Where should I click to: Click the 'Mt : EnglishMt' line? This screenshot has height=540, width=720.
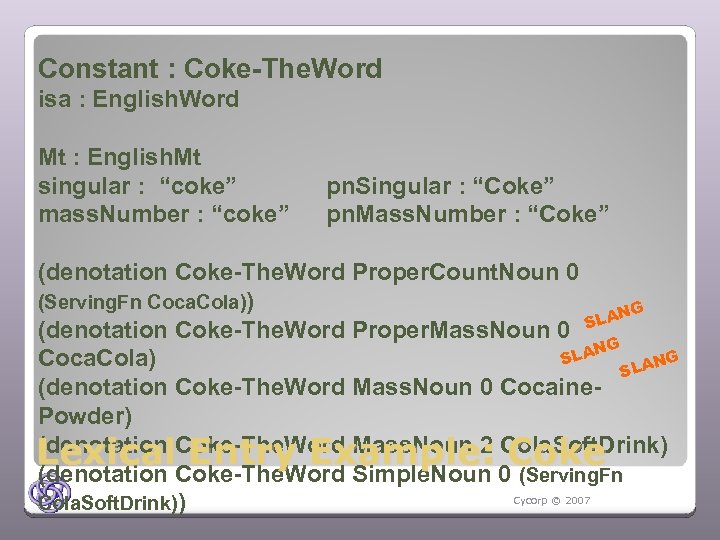click(x=120, y=157)
